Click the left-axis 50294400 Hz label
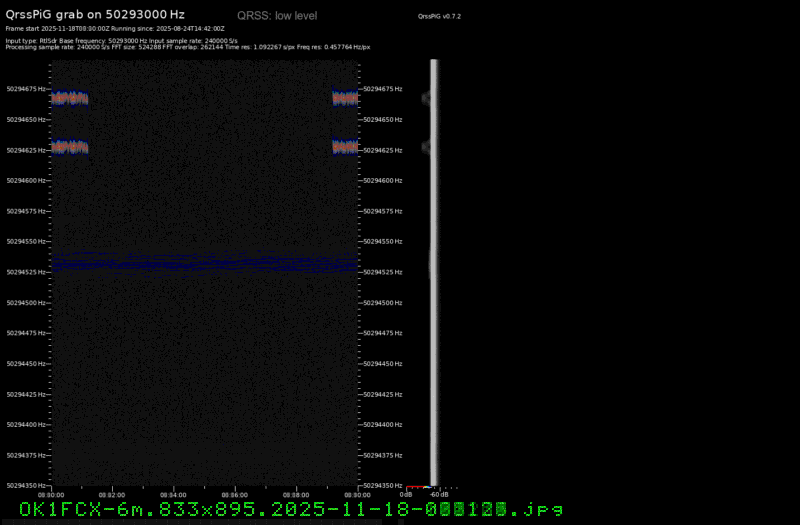 [x=25, y=425]
